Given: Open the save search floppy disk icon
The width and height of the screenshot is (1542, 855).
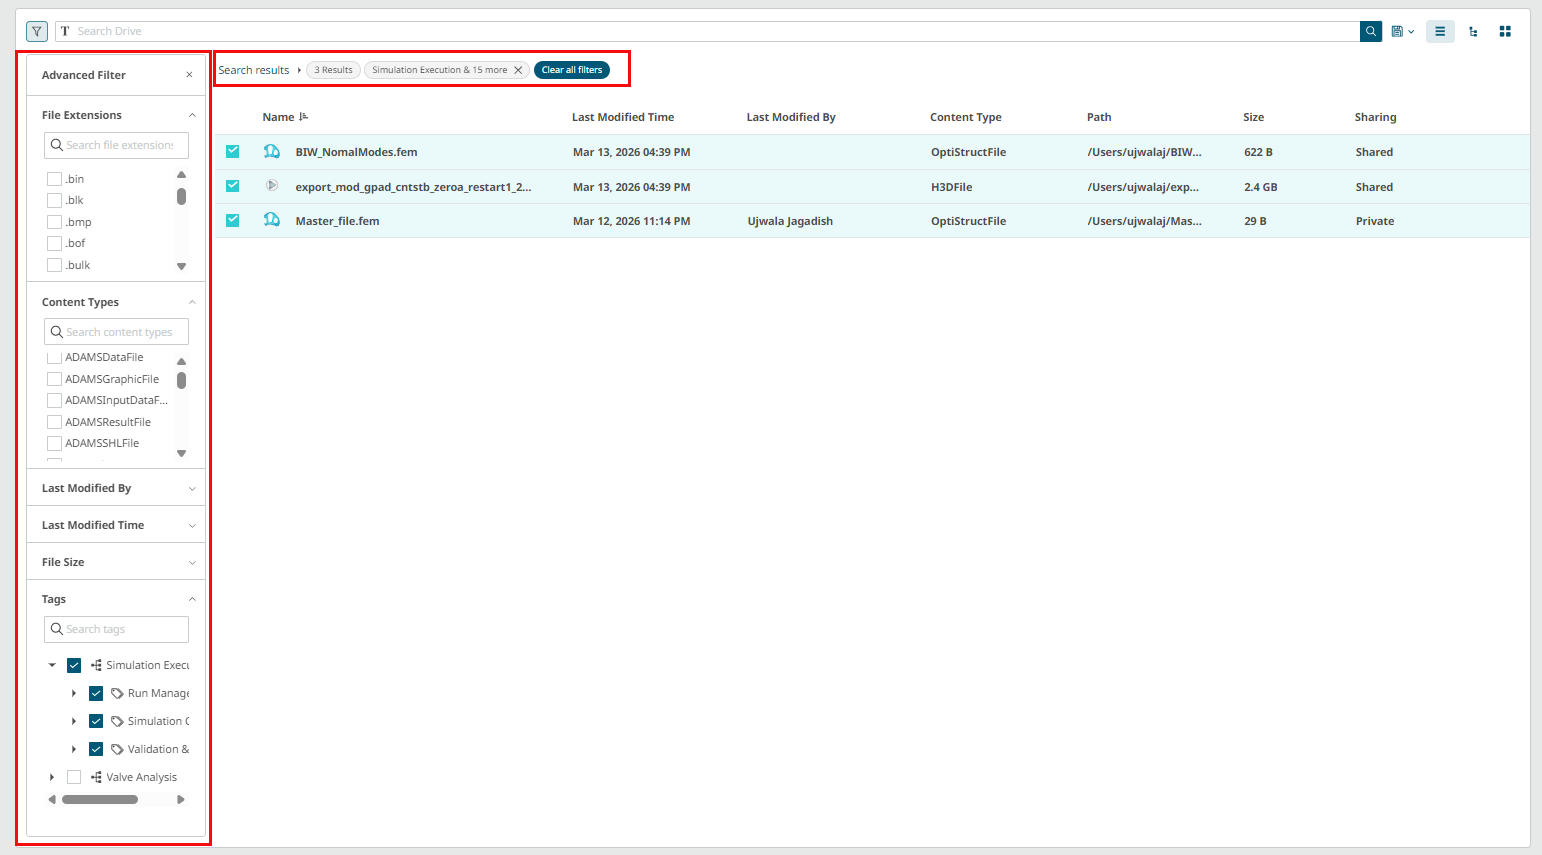Looking at the screenshot, I should pyautogui.click(x=1398, y=31).
